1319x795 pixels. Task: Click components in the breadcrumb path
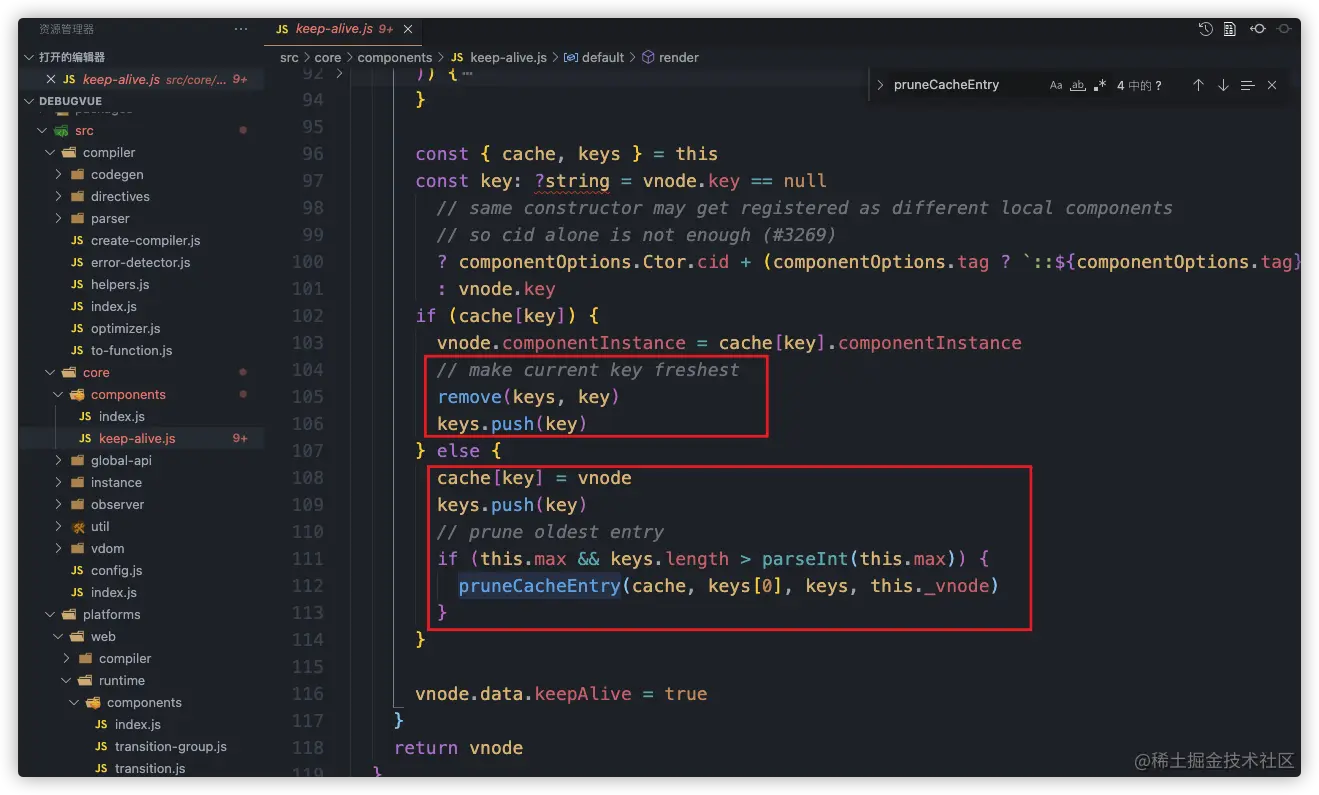pos(395,58)
